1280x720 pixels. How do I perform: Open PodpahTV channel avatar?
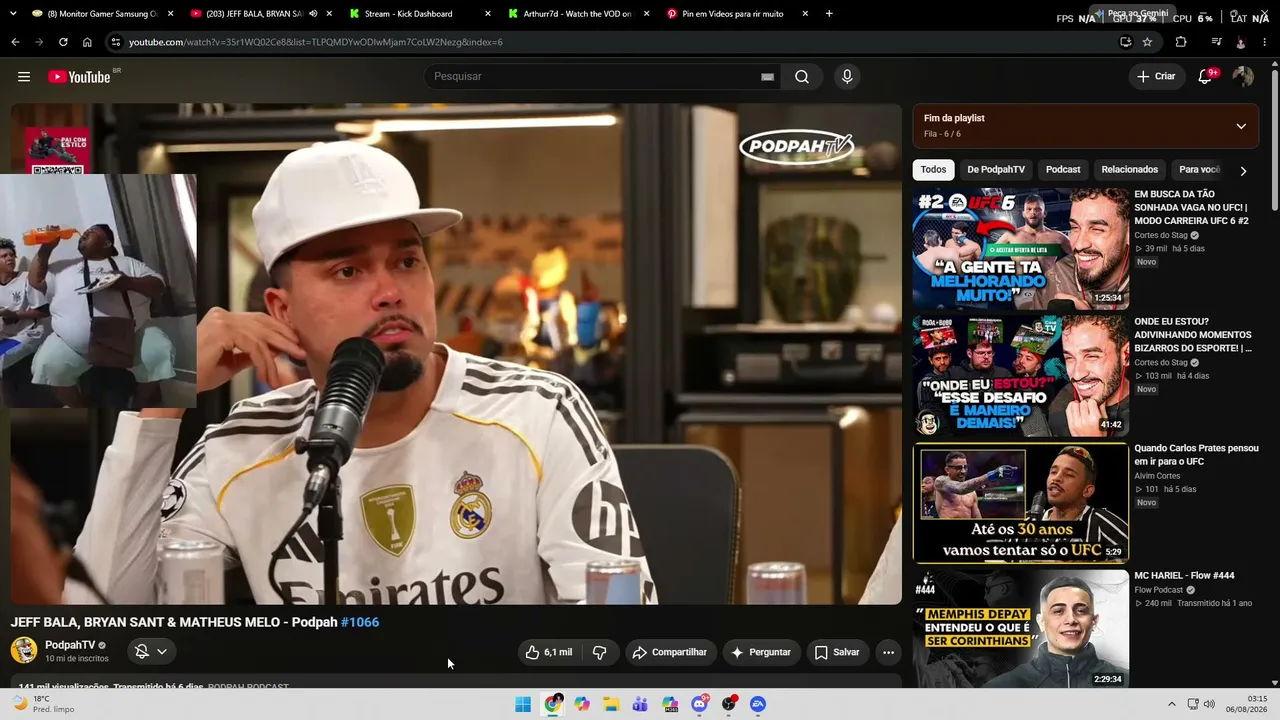pyautogui.click(x=24, y=650)
